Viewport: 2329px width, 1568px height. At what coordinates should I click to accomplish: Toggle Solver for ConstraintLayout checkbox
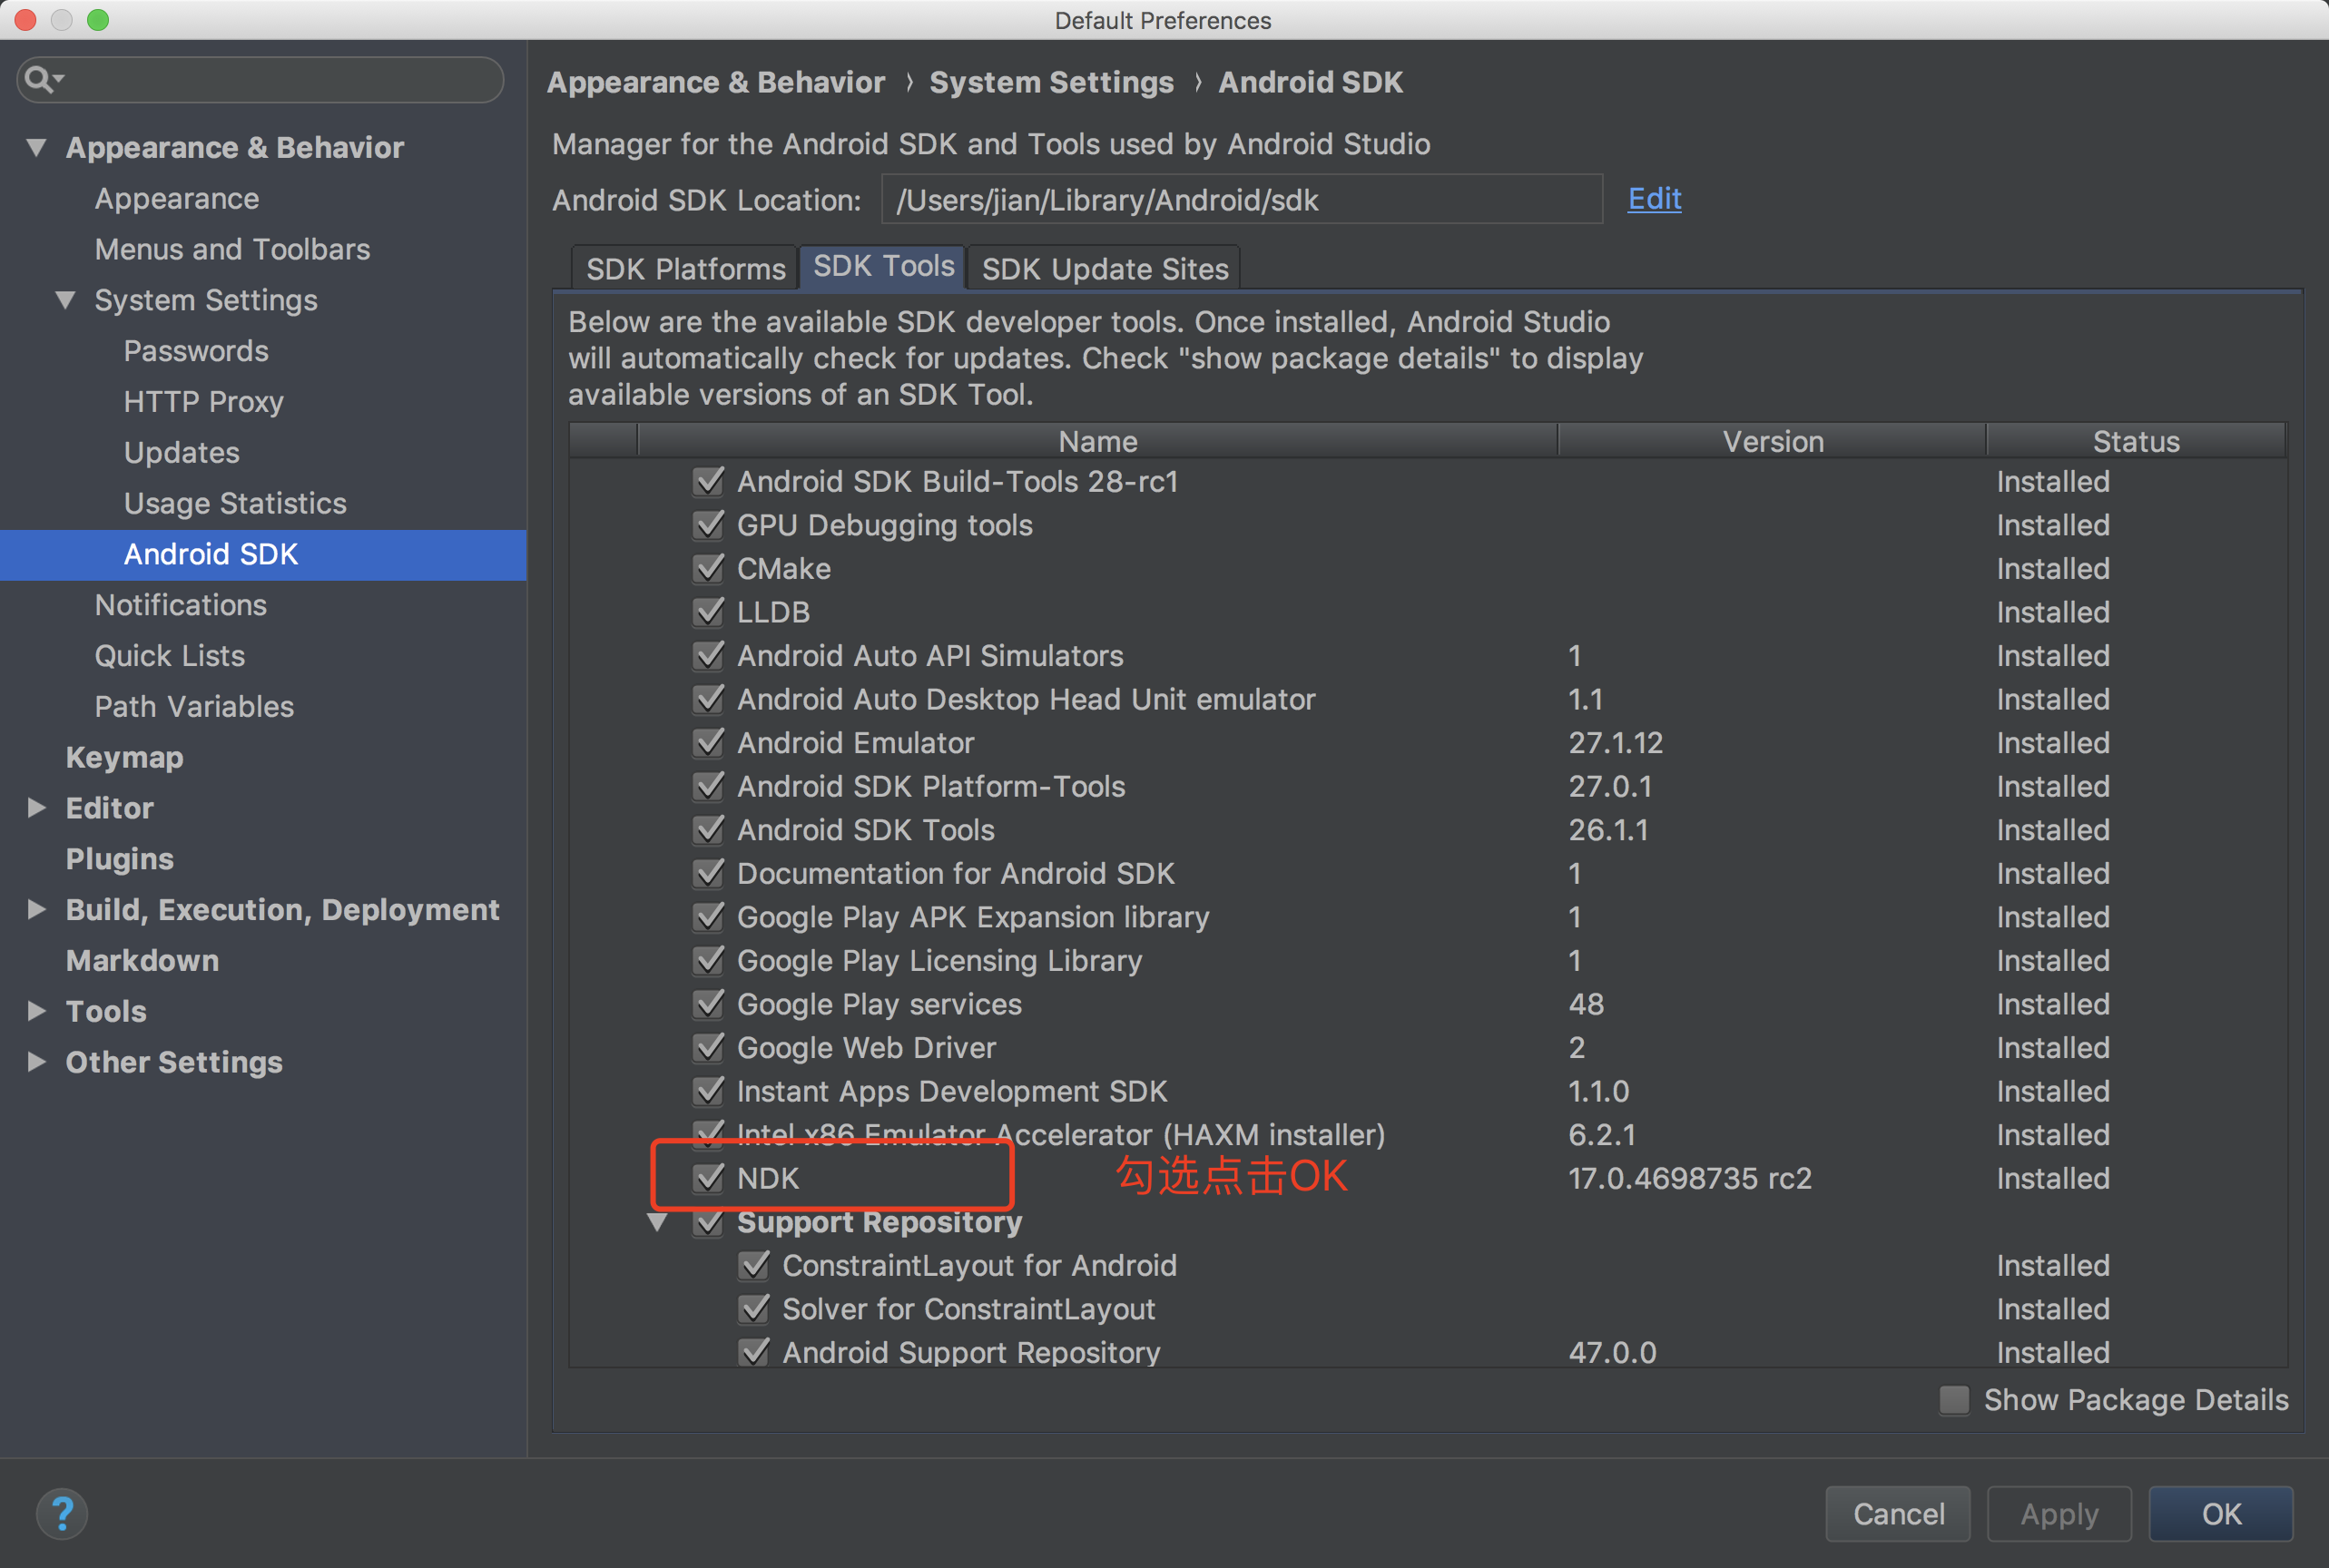(754, 1308)
